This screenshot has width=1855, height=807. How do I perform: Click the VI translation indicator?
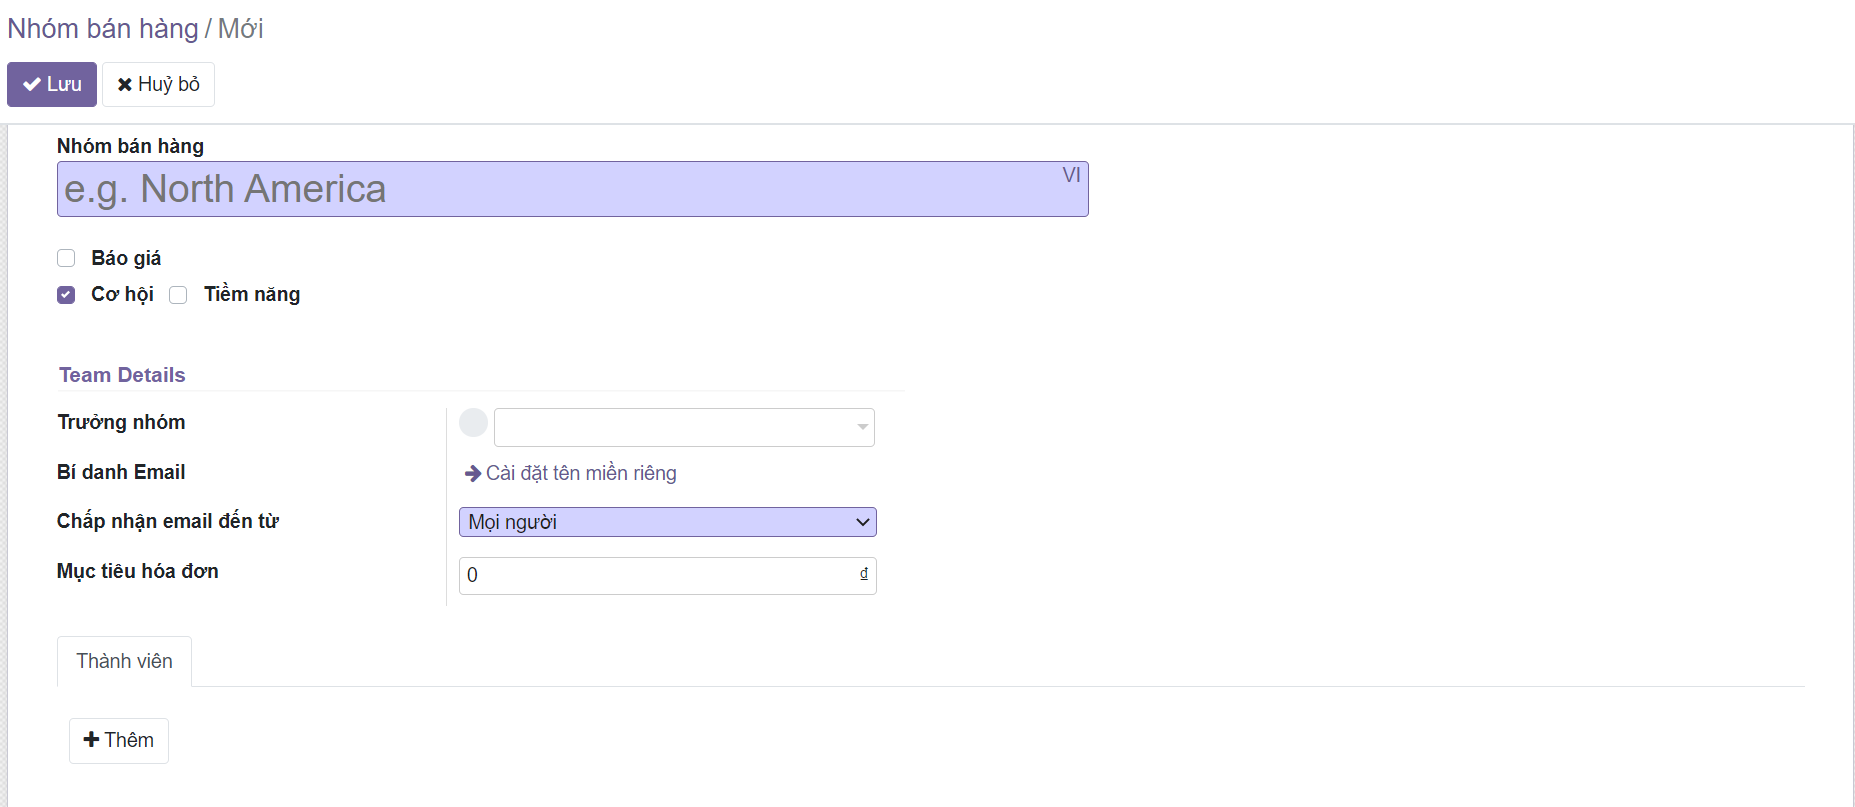click(x=1071, y=176)
